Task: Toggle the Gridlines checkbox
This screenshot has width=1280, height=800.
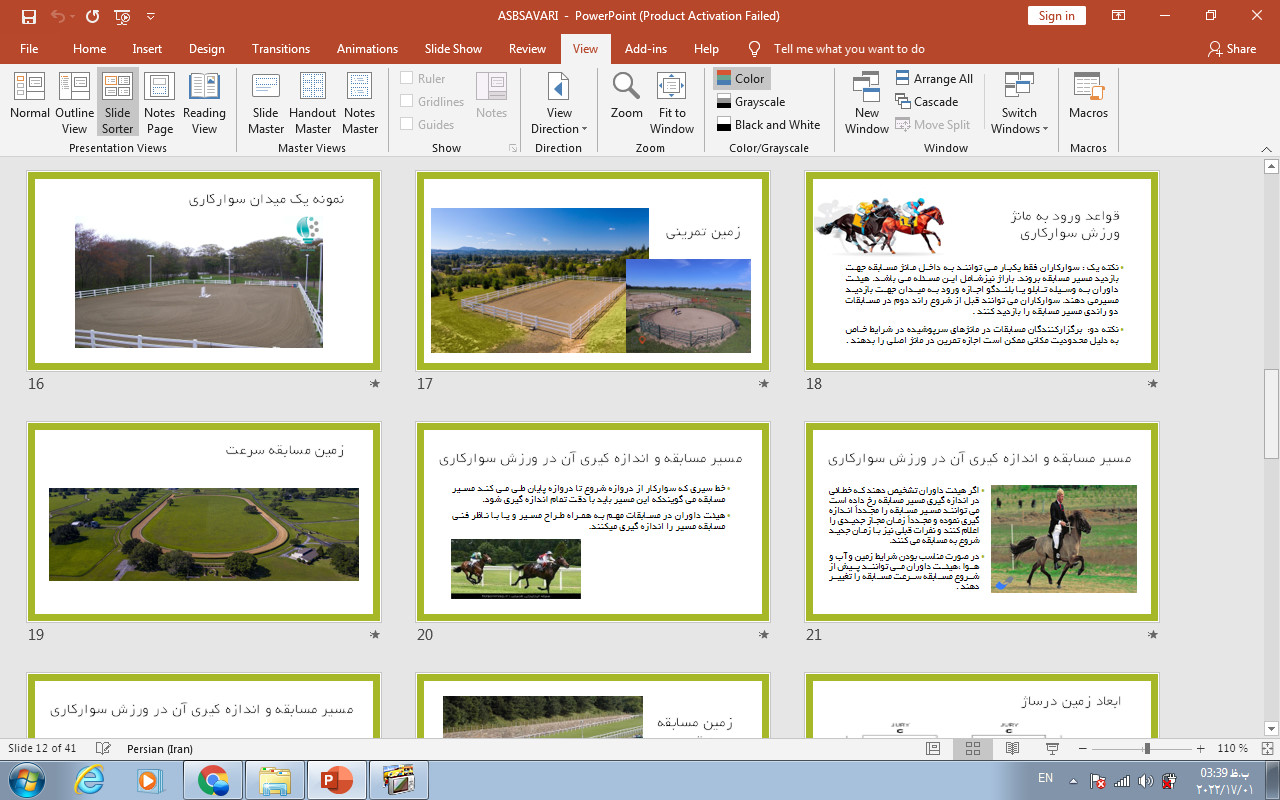Action: tap(407, 102)
